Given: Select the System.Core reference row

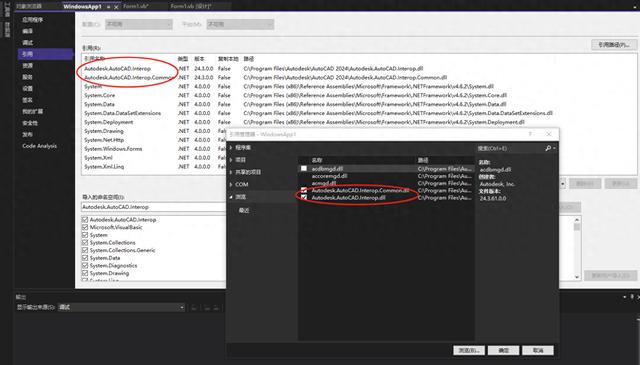Looking at the screenshot, I should [x=359, y=95].
